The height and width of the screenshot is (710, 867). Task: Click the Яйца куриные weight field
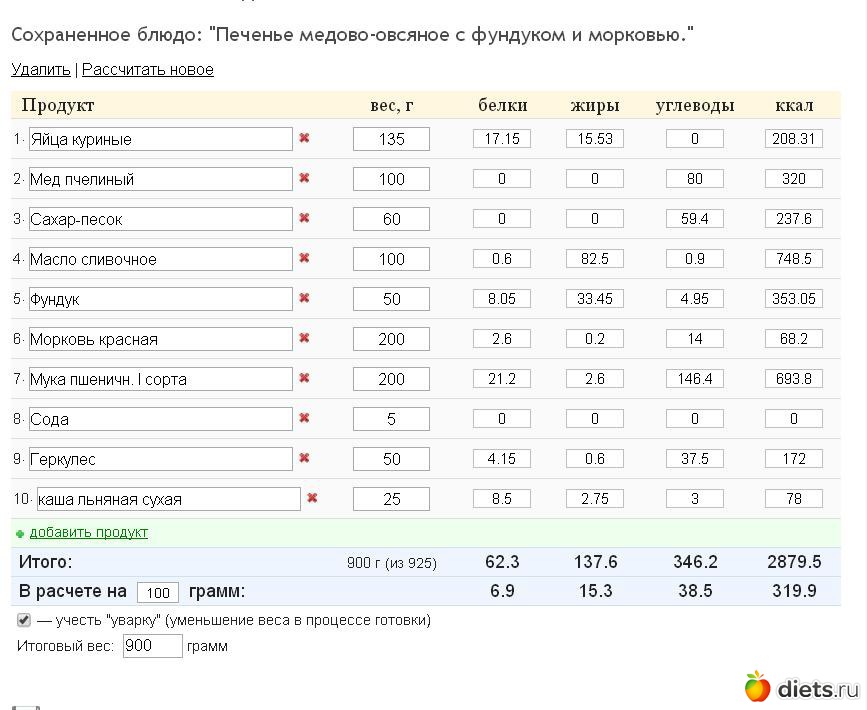(x=391, y=139)
